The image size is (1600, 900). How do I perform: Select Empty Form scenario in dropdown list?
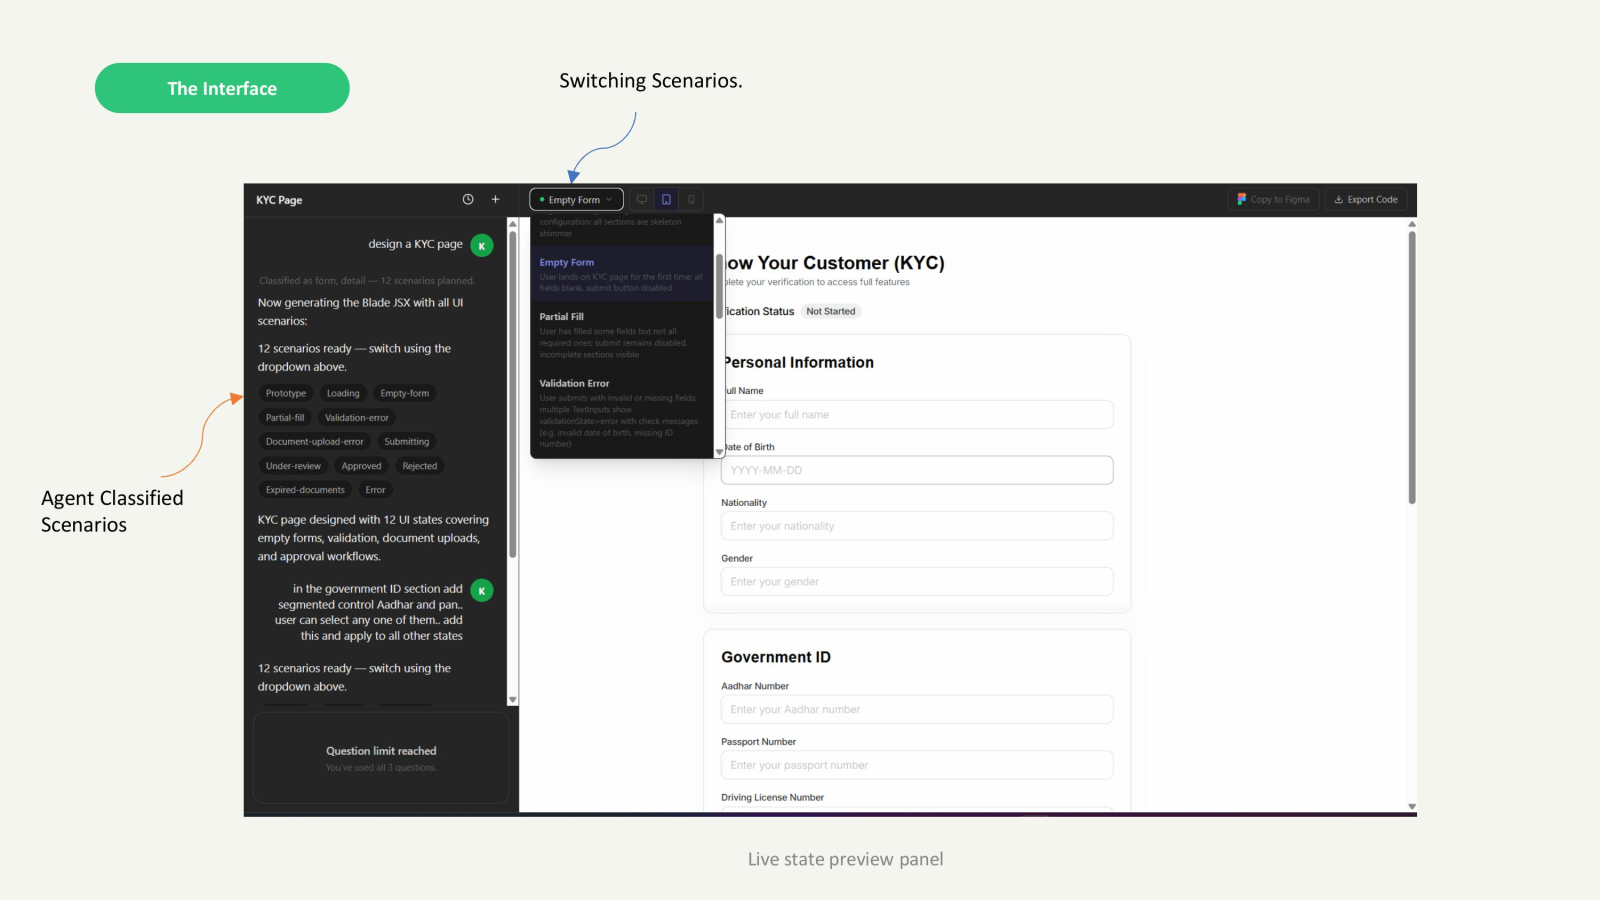pos(621,274)
